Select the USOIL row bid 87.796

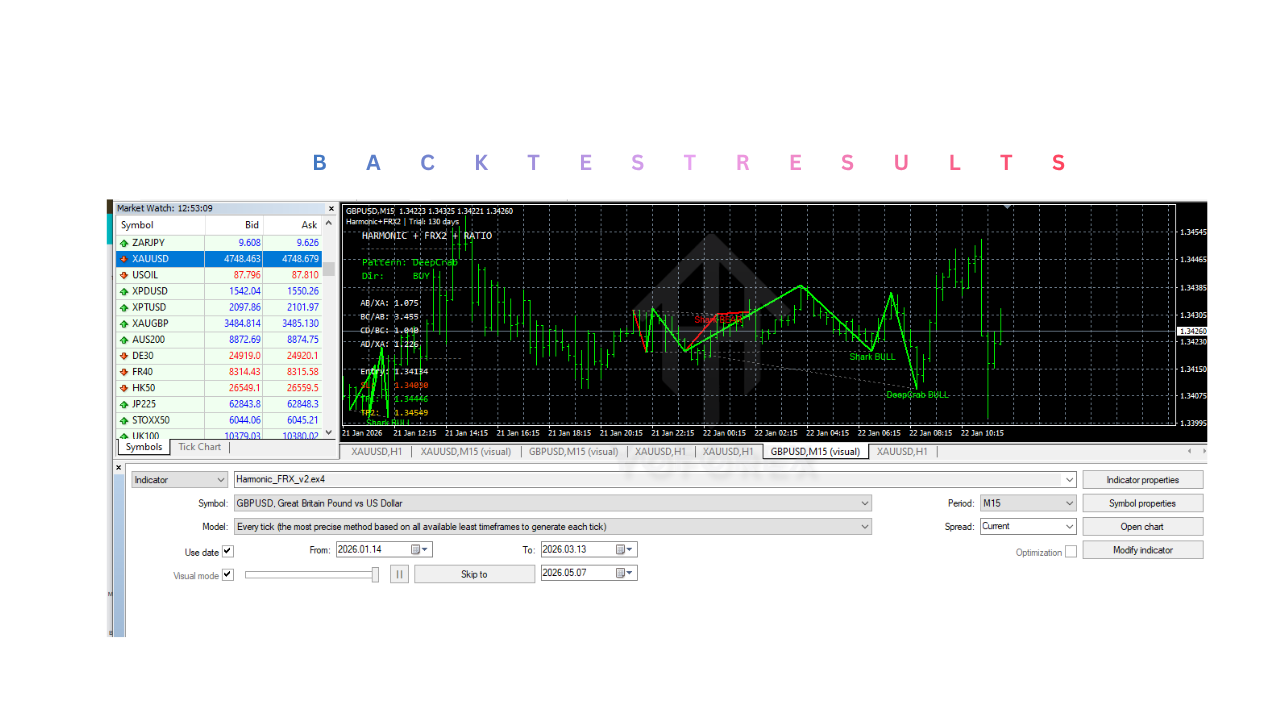click(x=246, y=275)
